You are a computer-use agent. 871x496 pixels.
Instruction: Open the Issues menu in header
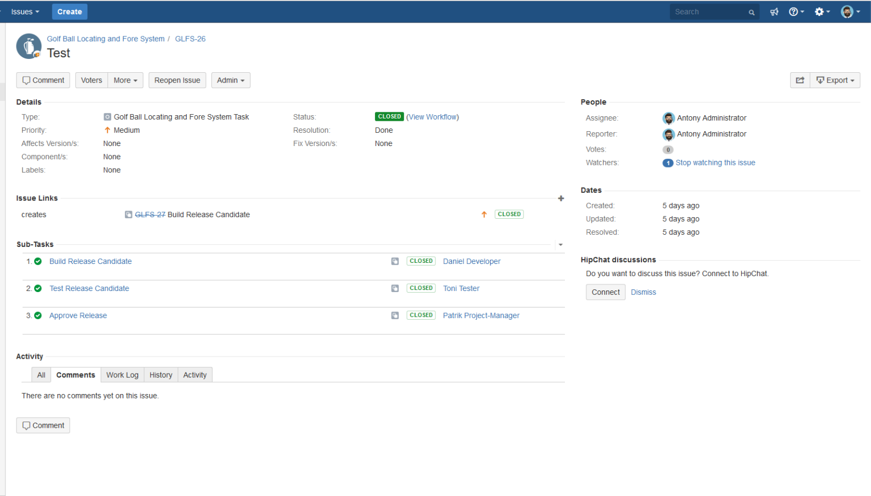pyautogui.click(x=25, y=12)
